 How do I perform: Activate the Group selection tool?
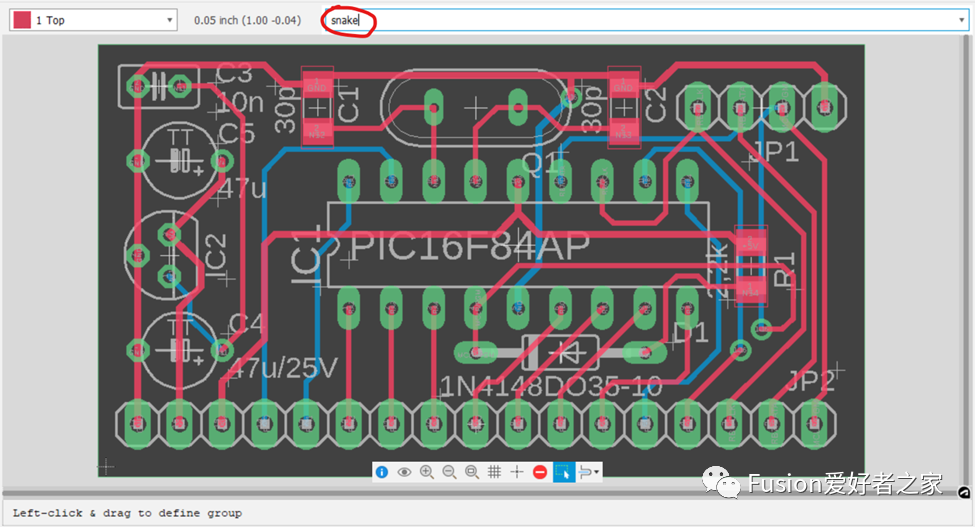pyautogui.click(x=563, y=472)
